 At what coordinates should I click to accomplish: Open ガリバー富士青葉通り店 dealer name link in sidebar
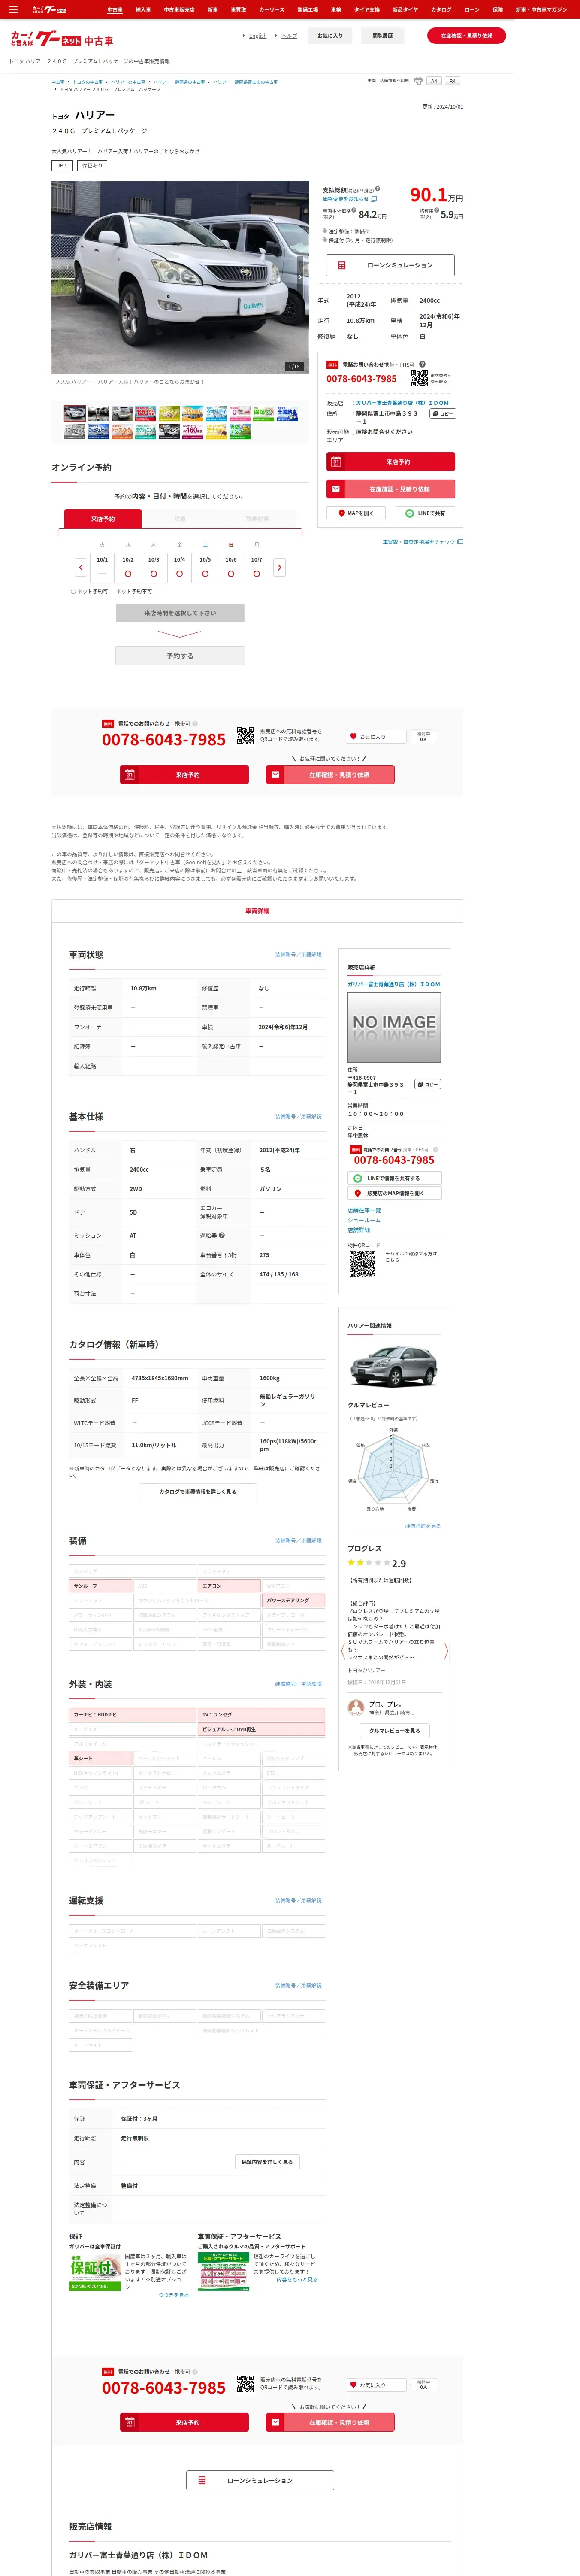pos(394,984)
